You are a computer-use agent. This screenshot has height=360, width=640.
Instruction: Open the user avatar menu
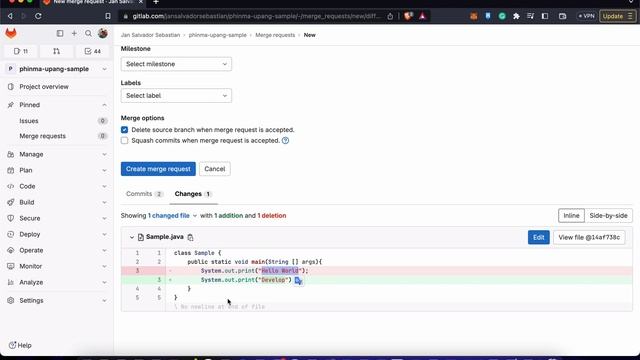click(103, 33)
